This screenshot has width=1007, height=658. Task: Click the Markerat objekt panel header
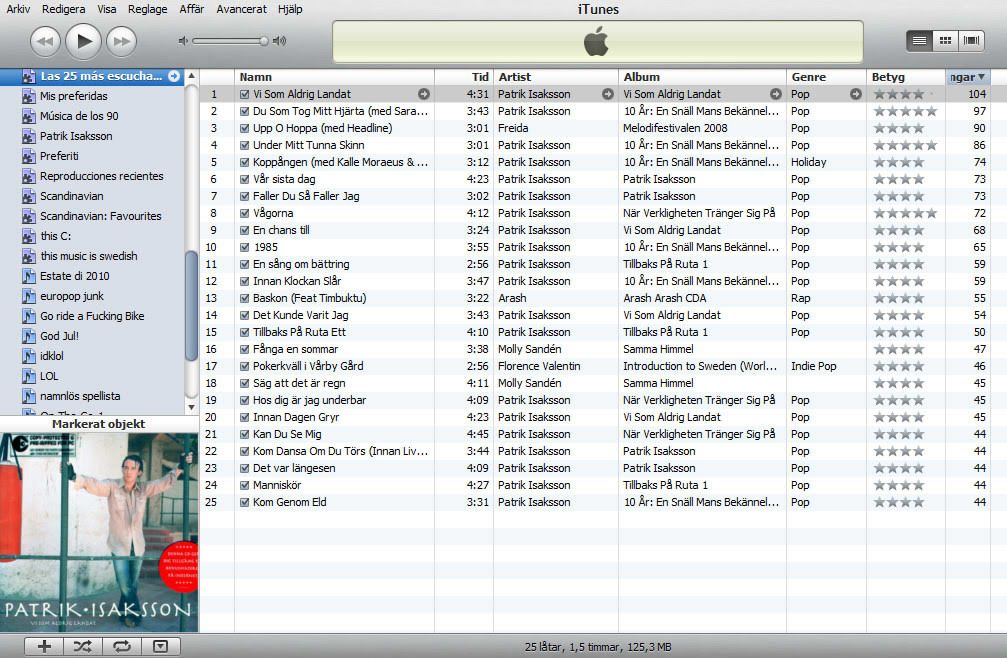click(x=99, y=424)
